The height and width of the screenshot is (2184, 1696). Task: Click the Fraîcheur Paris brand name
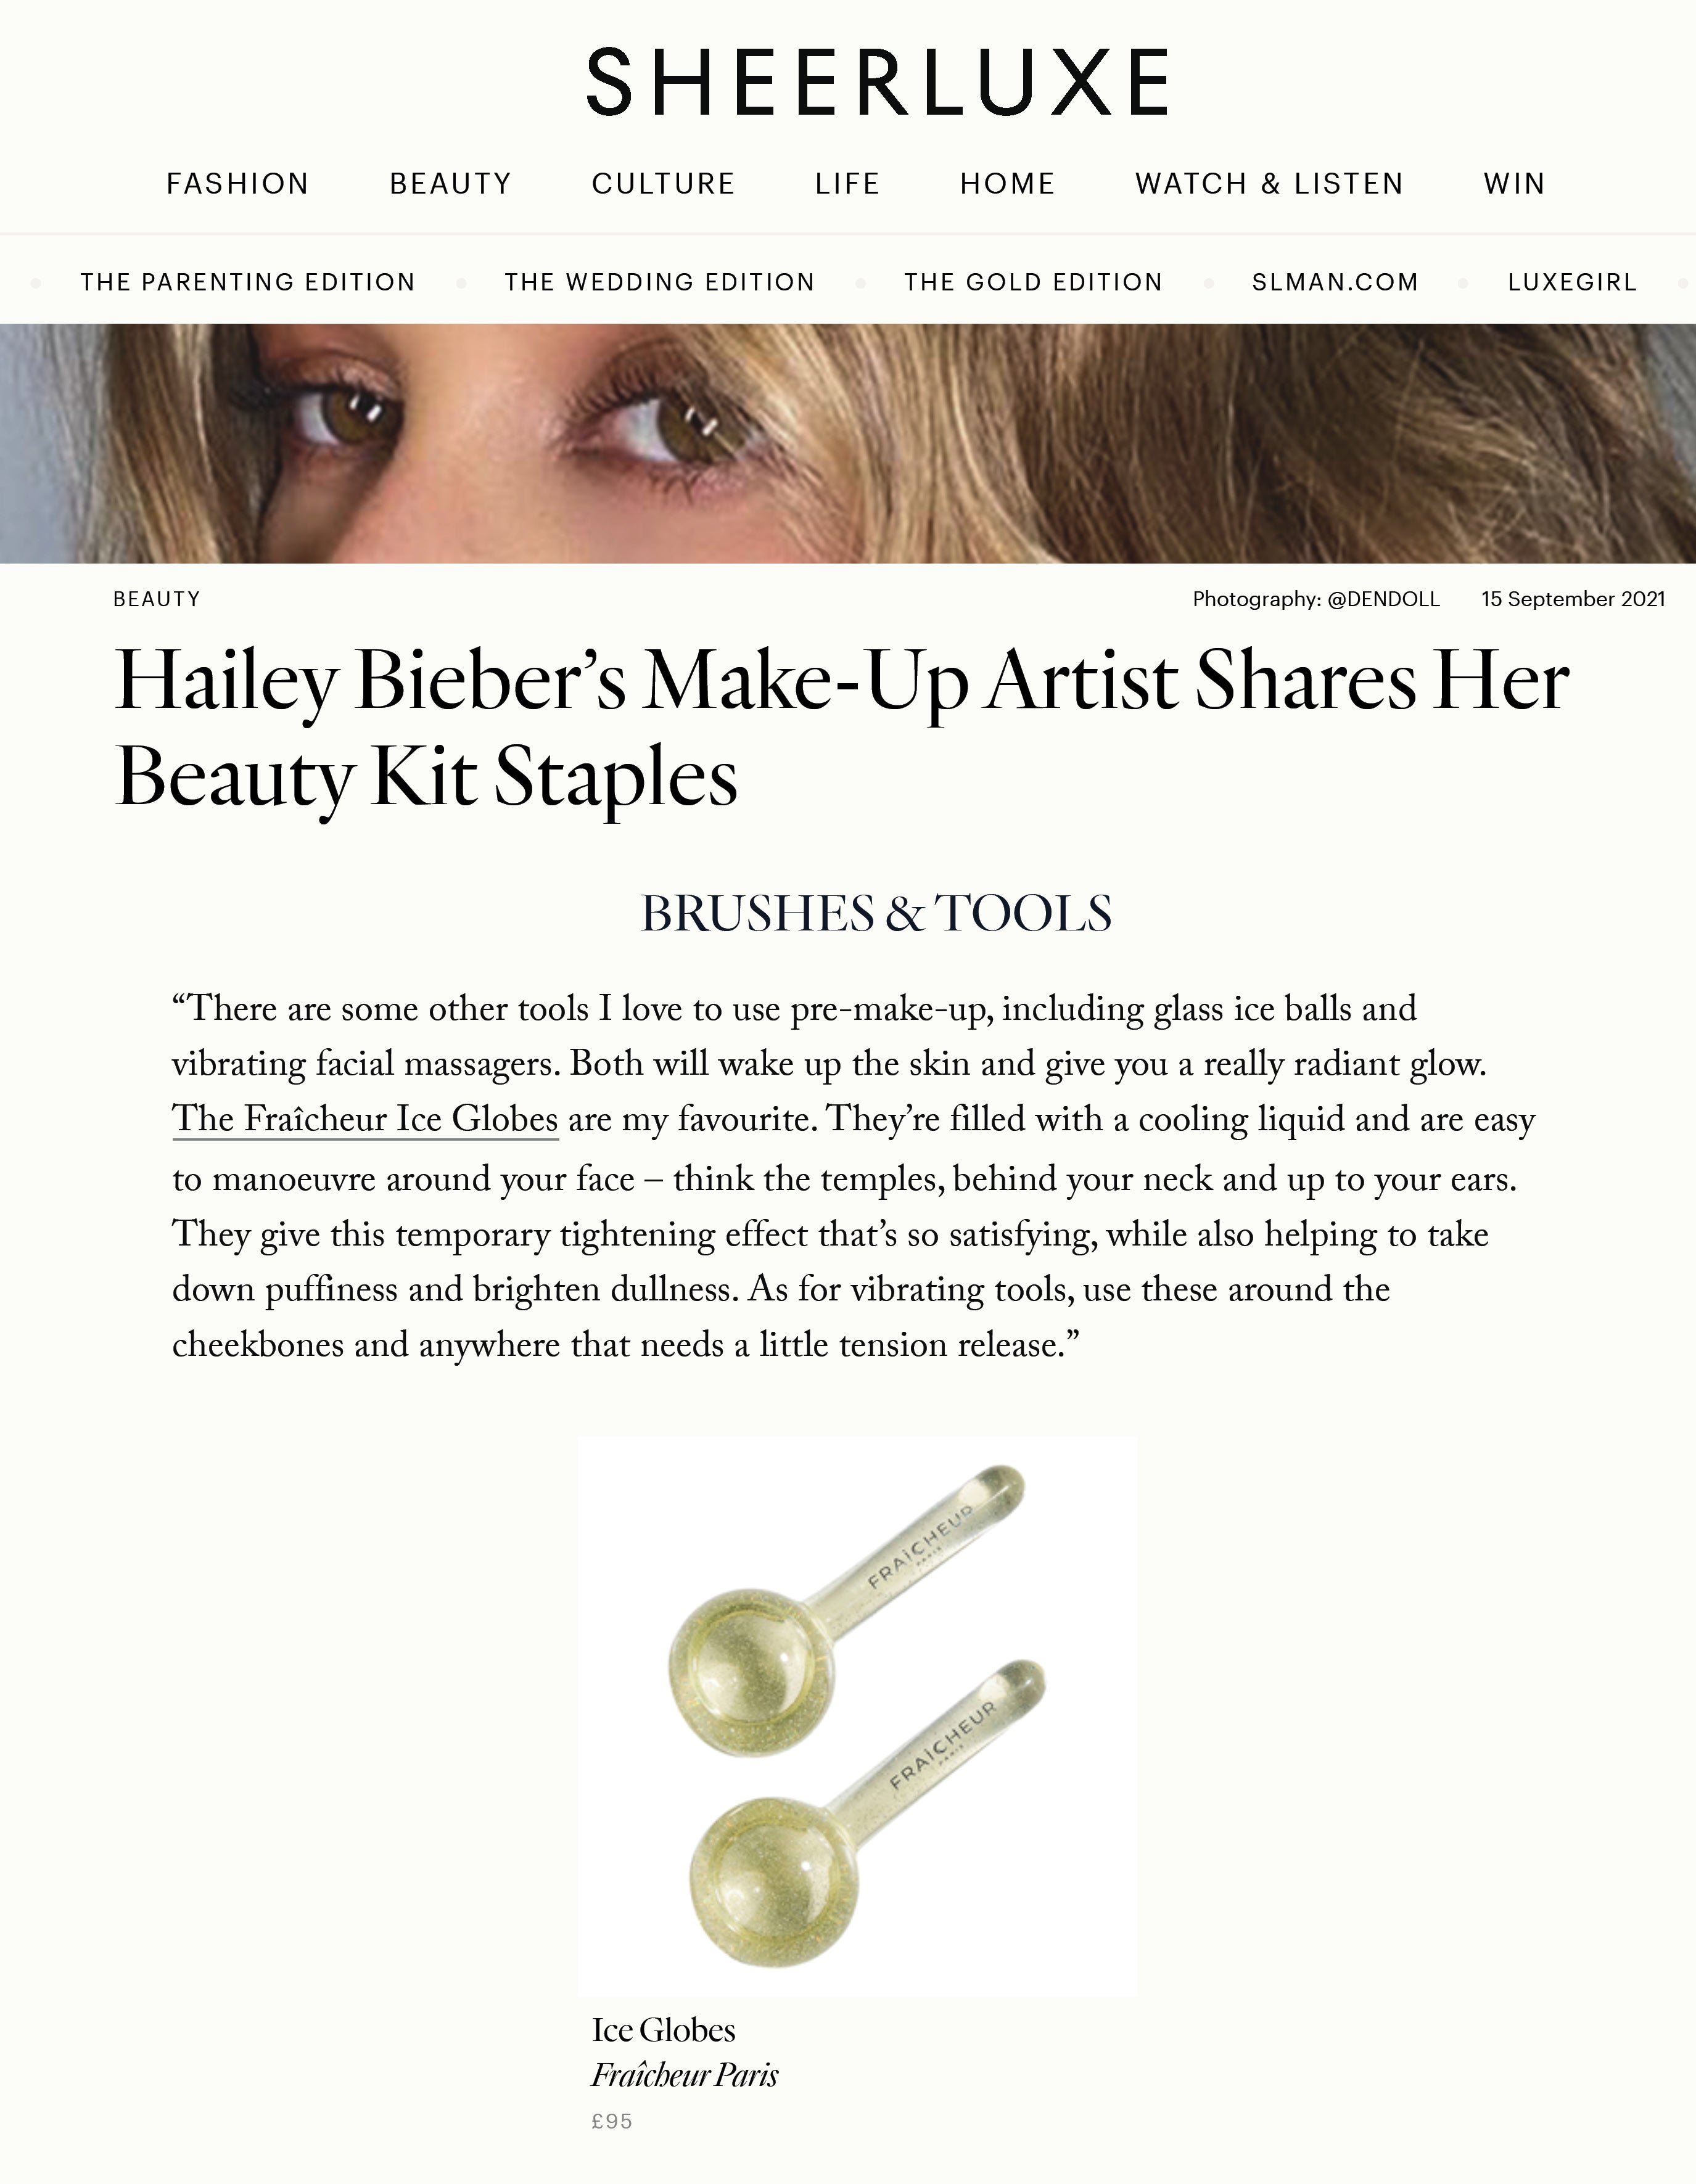[x=684, y=2075]
